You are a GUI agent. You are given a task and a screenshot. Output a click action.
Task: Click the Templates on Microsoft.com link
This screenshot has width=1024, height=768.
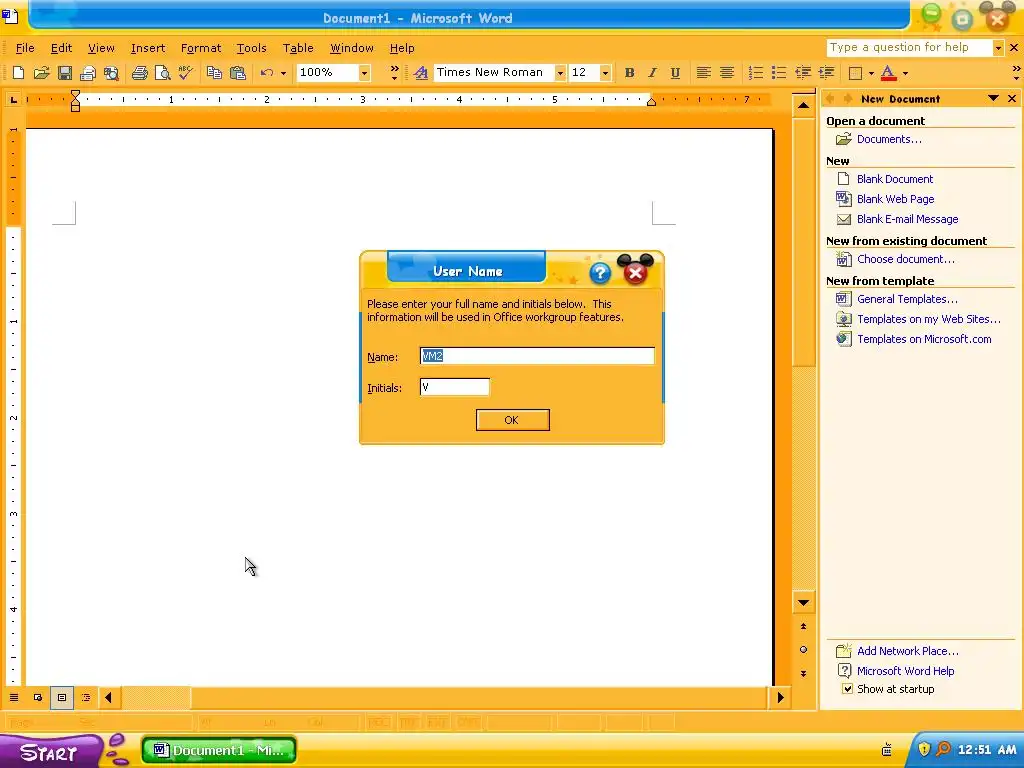click(x=924, y=339)
